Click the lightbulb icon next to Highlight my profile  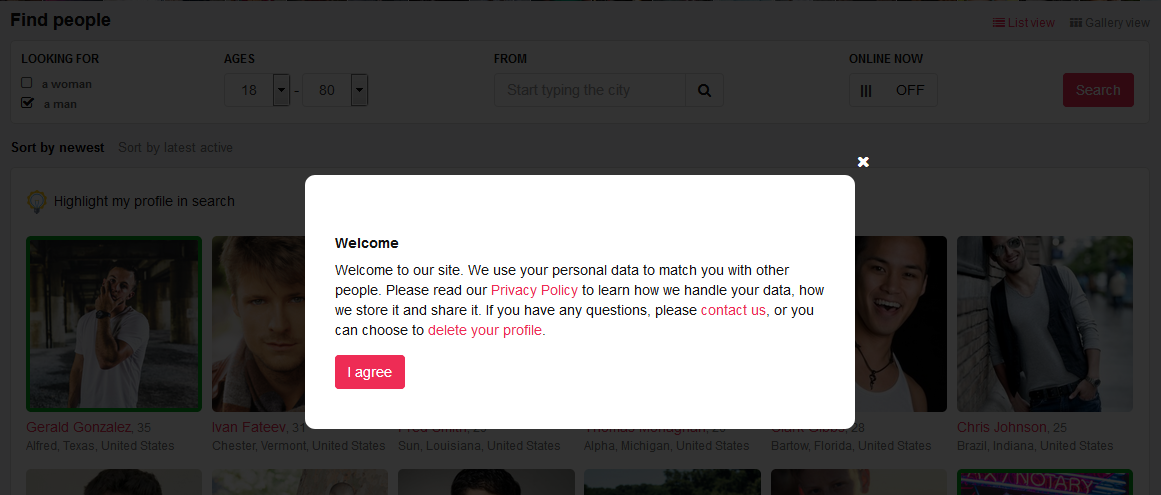click(x=36, y=201)
